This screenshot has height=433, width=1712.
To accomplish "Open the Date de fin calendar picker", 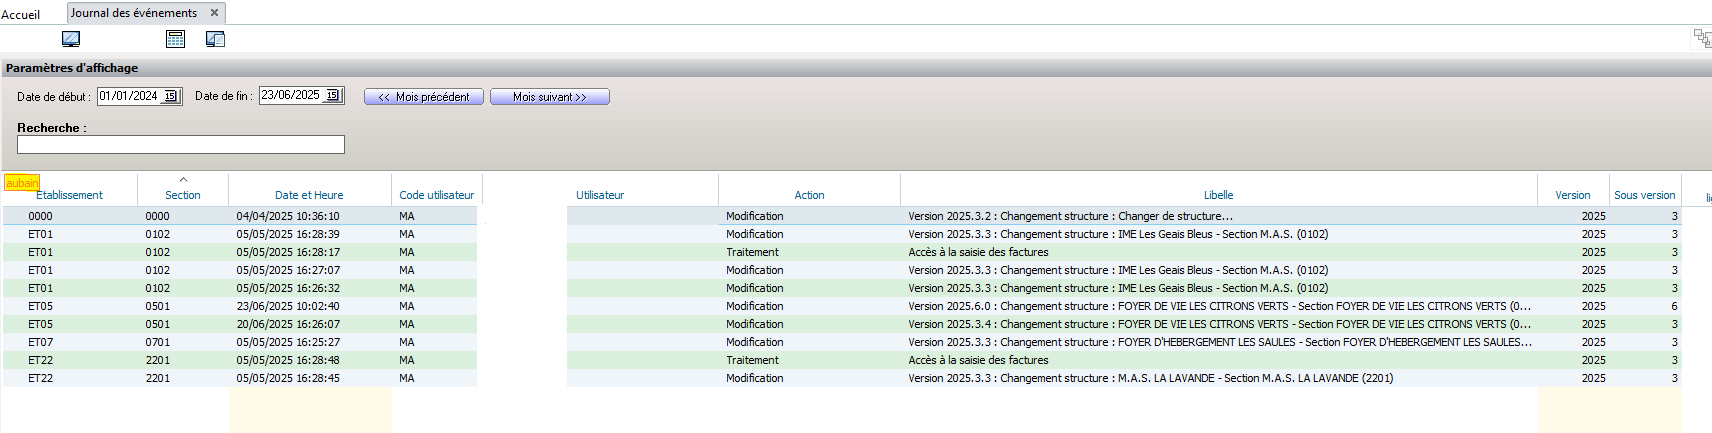I will 333,96.
